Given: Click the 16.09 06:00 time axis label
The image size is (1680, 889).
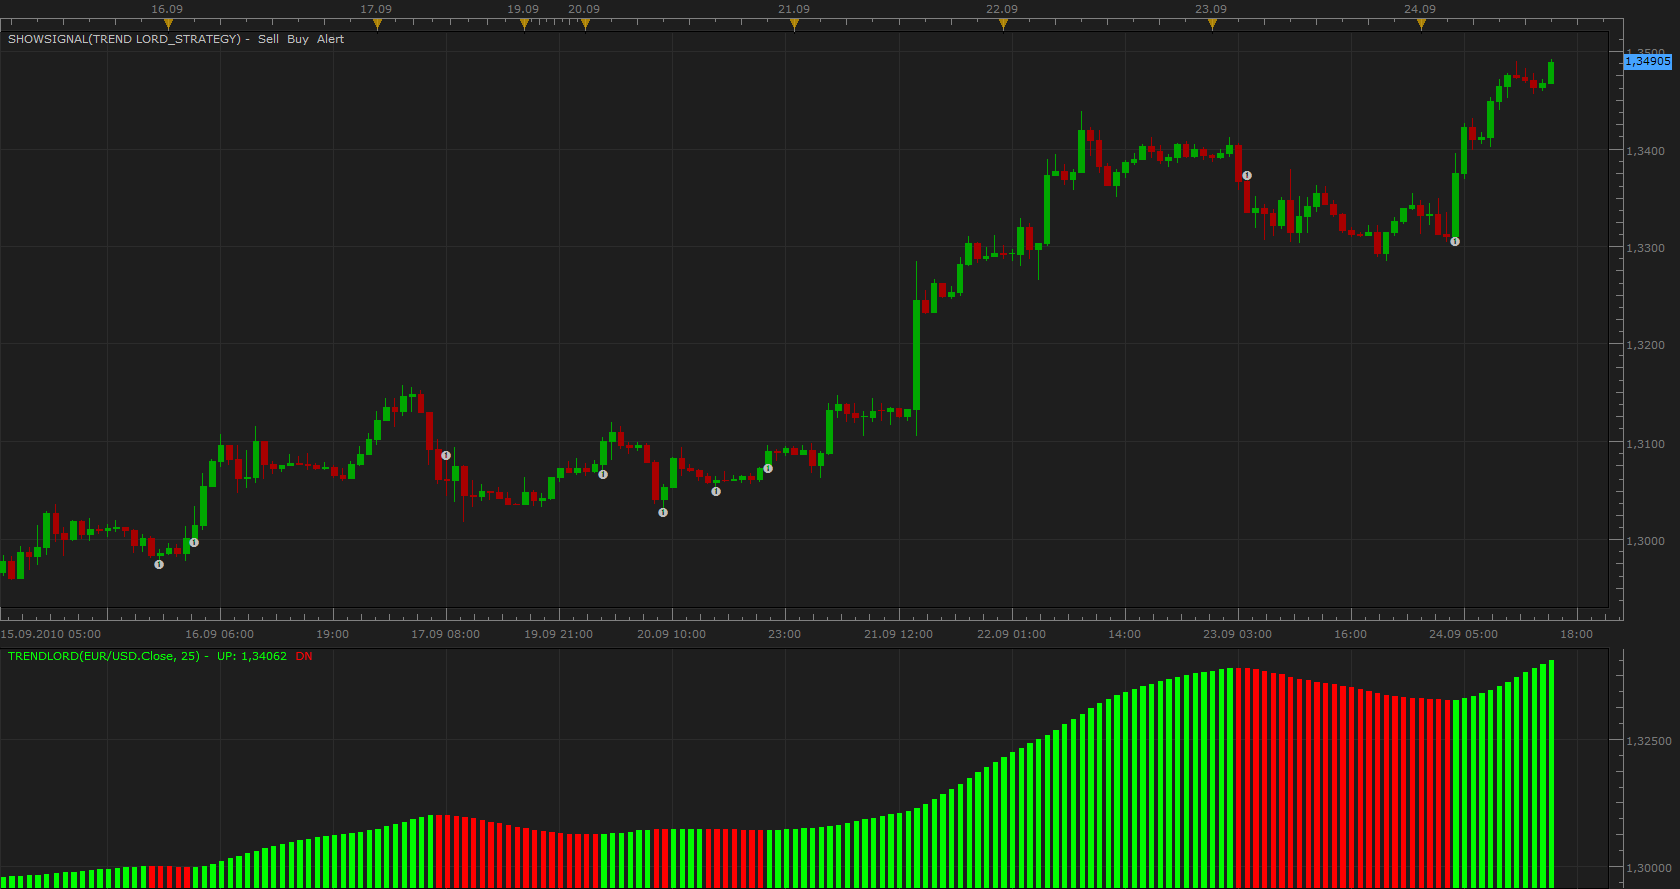Looking at the screenshot, I should (219, 634).
